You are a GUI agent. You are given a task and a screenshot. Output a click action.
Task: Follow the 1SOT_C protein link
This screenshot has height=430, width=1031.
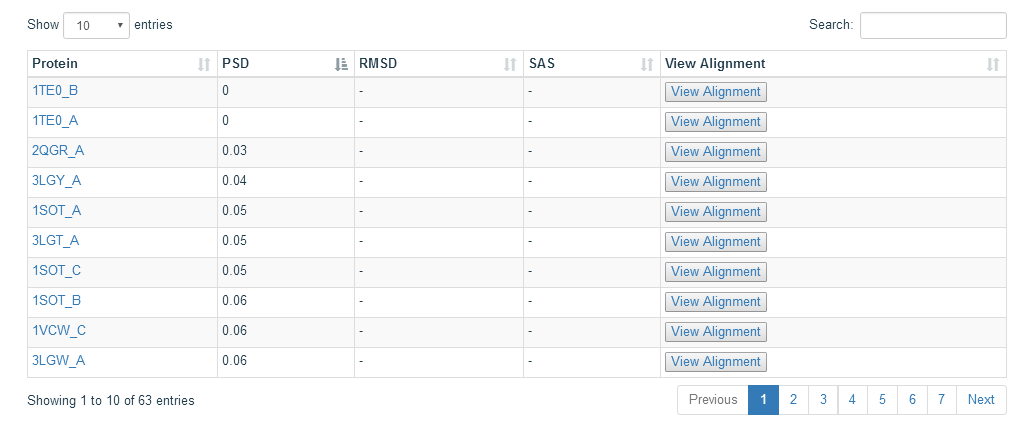(57, 270)
